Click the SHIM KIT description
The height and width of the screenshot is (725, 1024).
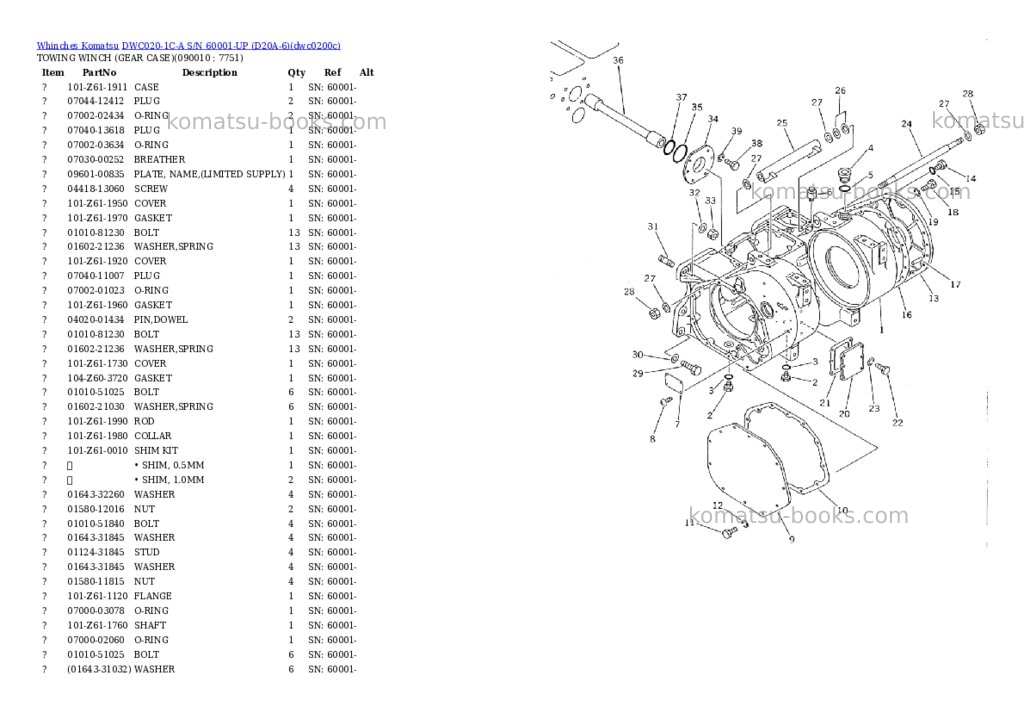(155, 451)
